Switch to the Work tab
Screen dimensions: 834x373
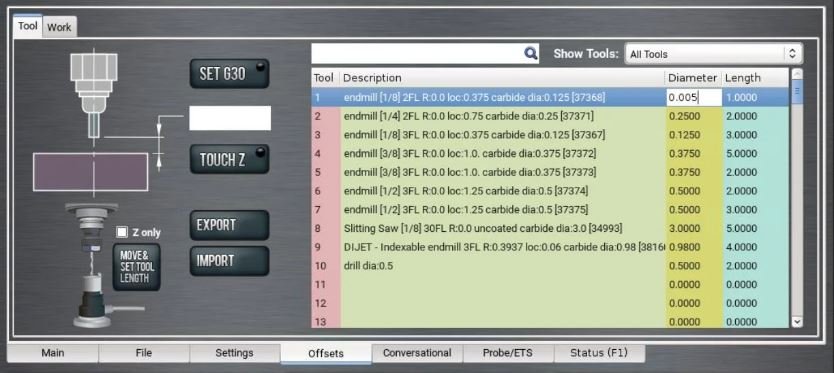pyautogui.click(x=59, y=27)
